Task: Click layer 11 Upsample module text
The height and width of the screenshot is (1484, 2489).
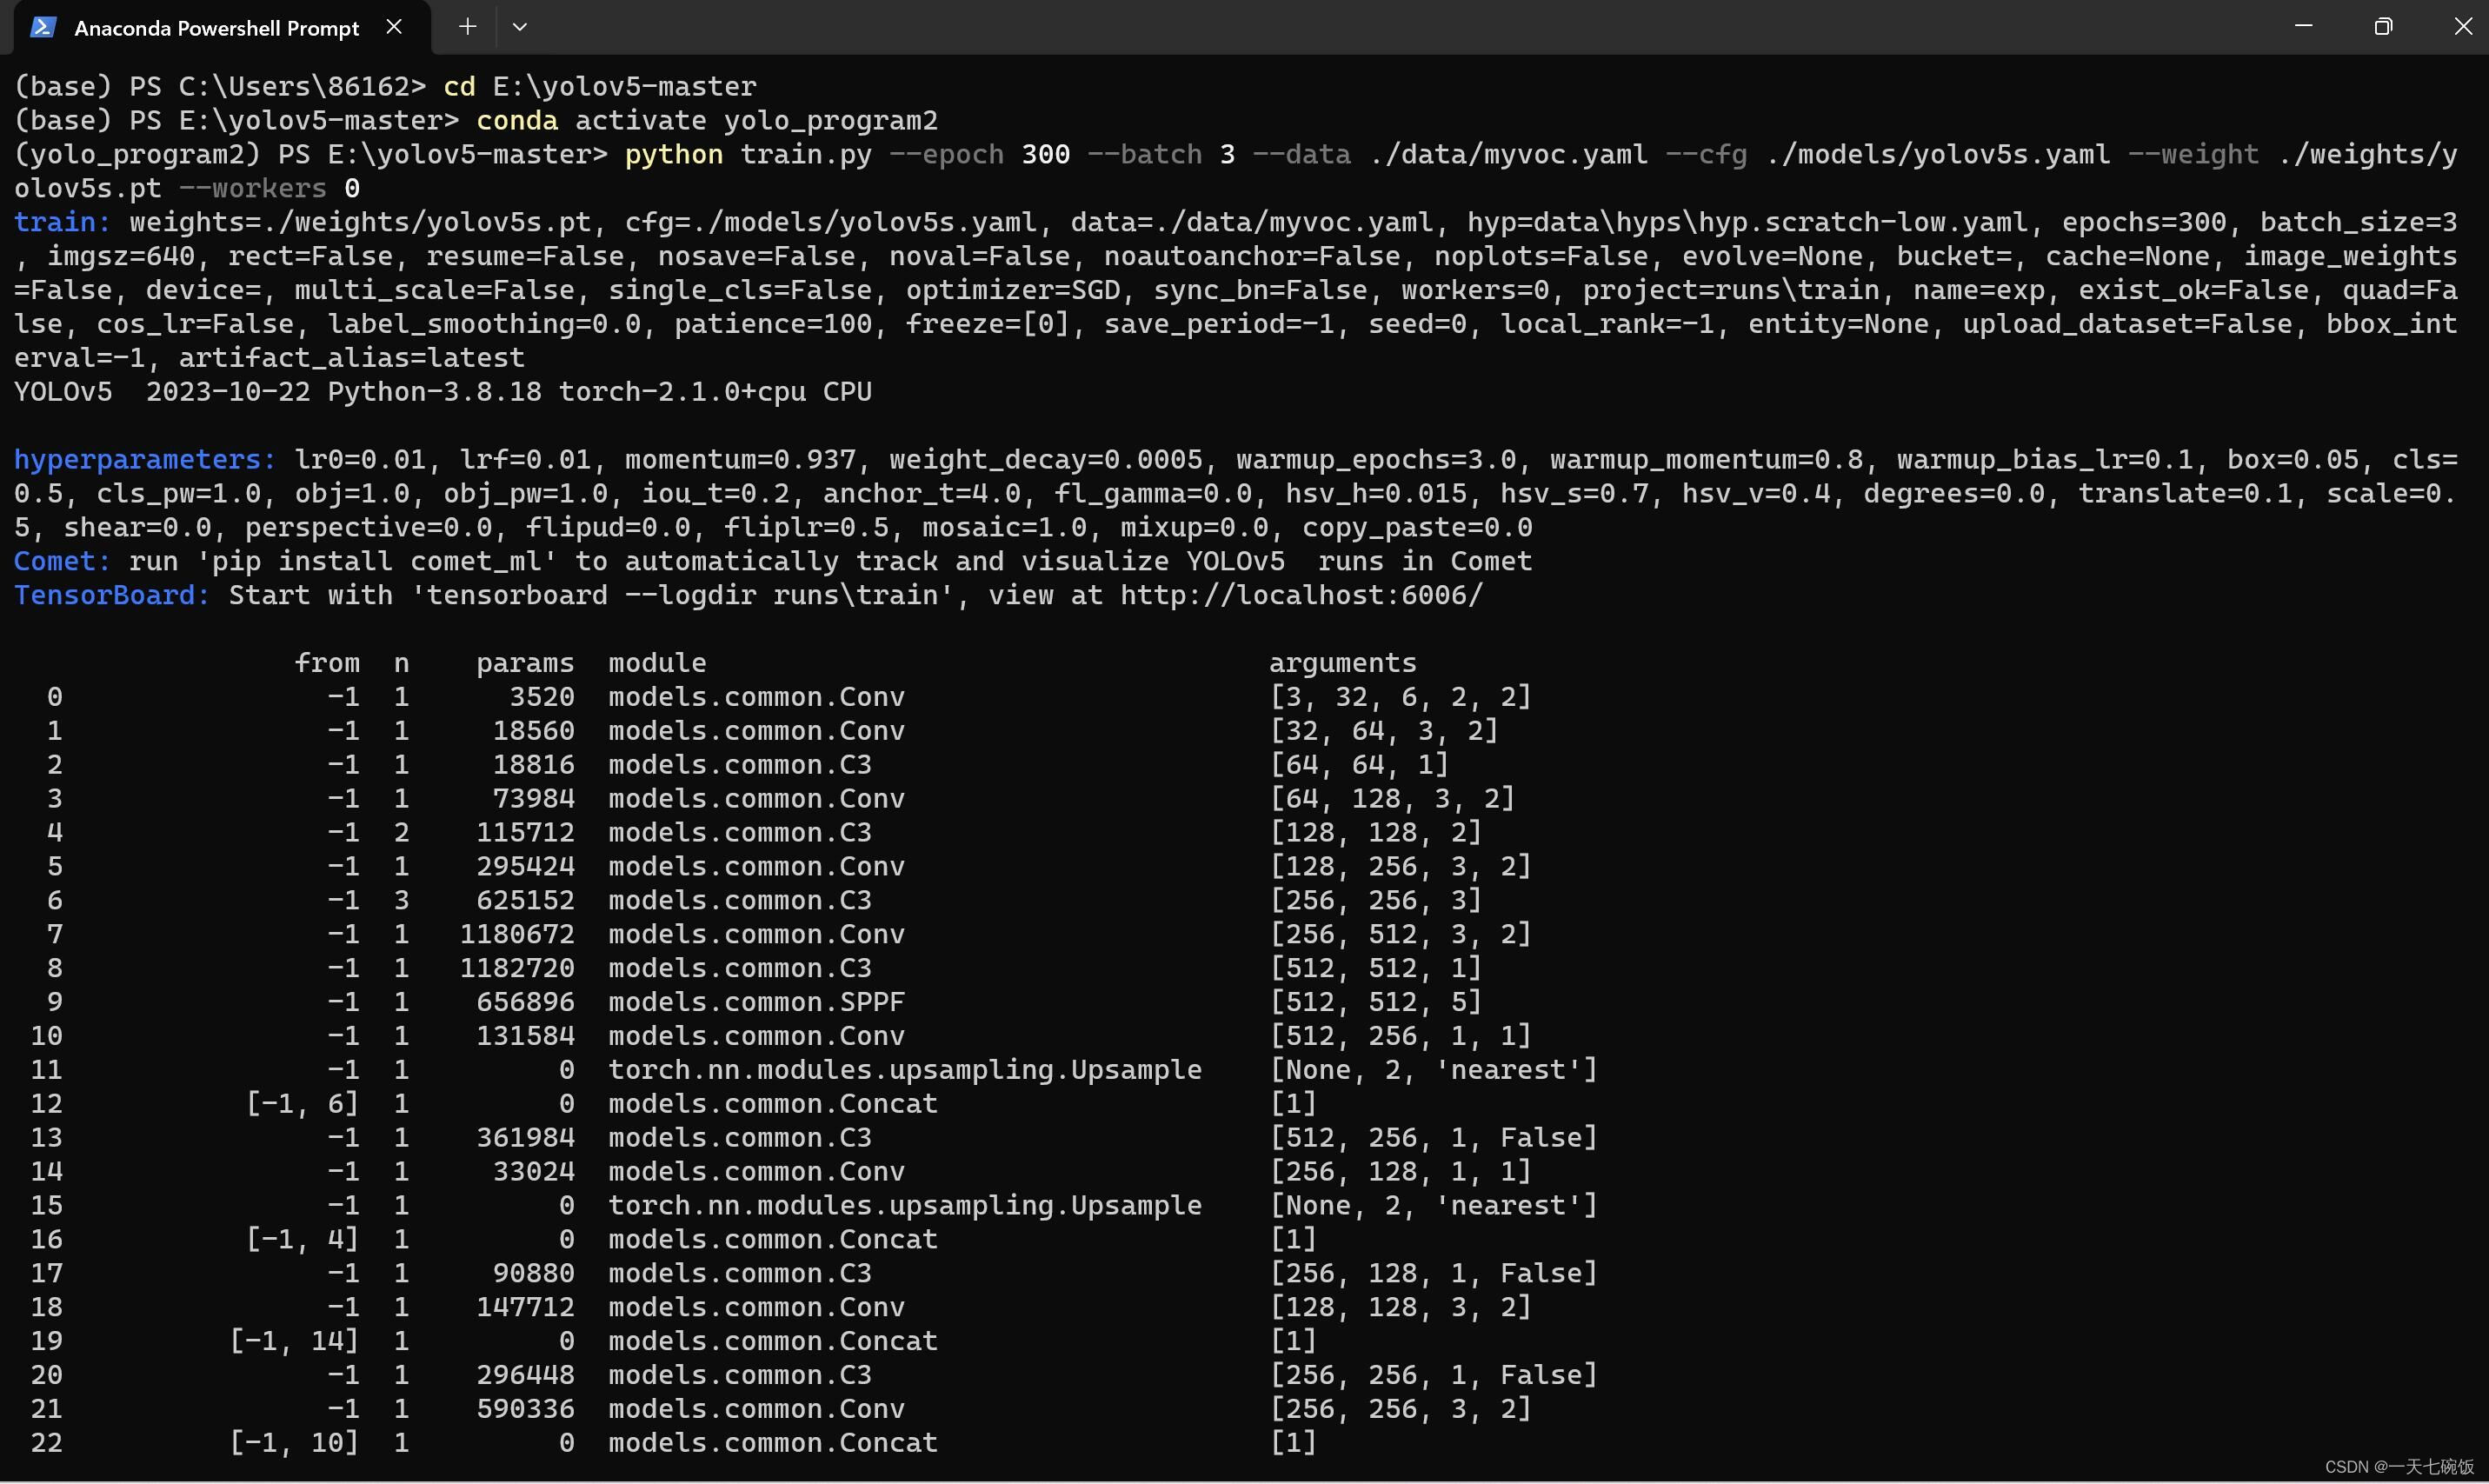Action: click(904, 1070)
